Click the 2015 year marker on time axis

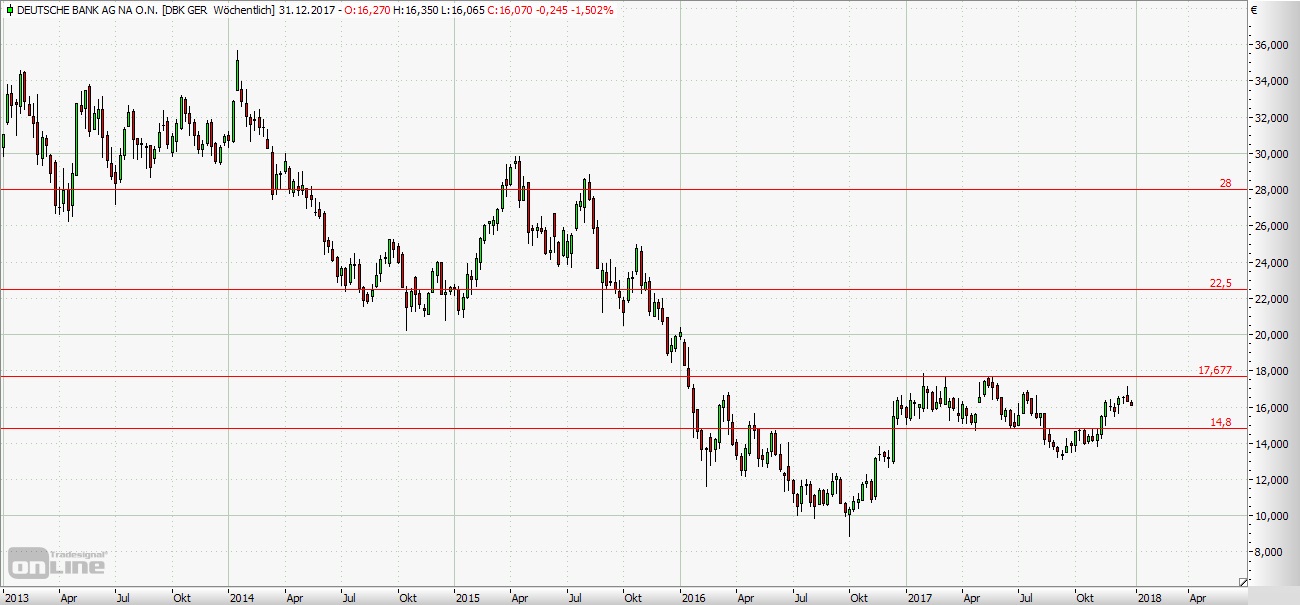(x=467, y=597)
